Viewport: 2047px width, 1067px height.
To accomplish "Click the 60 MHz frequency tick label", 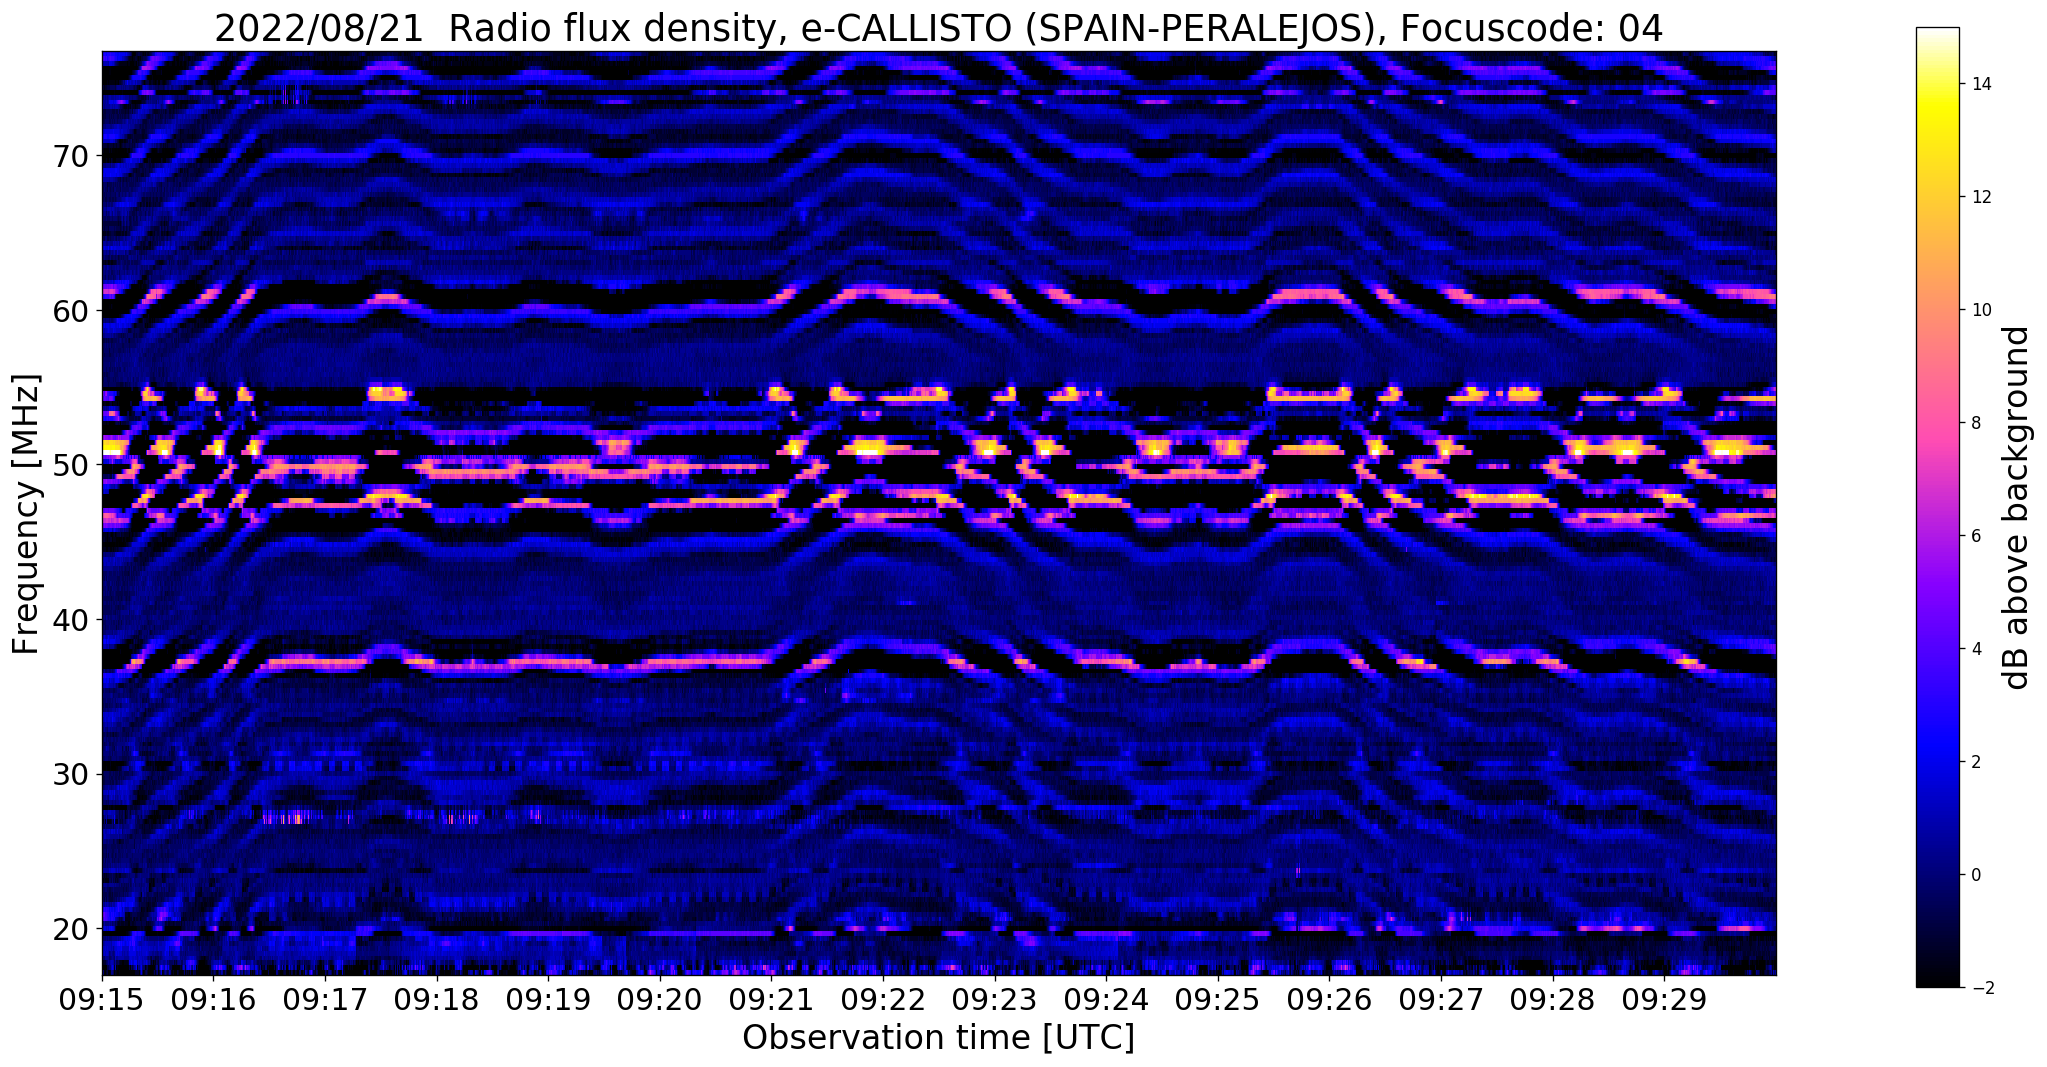I will (71, 311).
